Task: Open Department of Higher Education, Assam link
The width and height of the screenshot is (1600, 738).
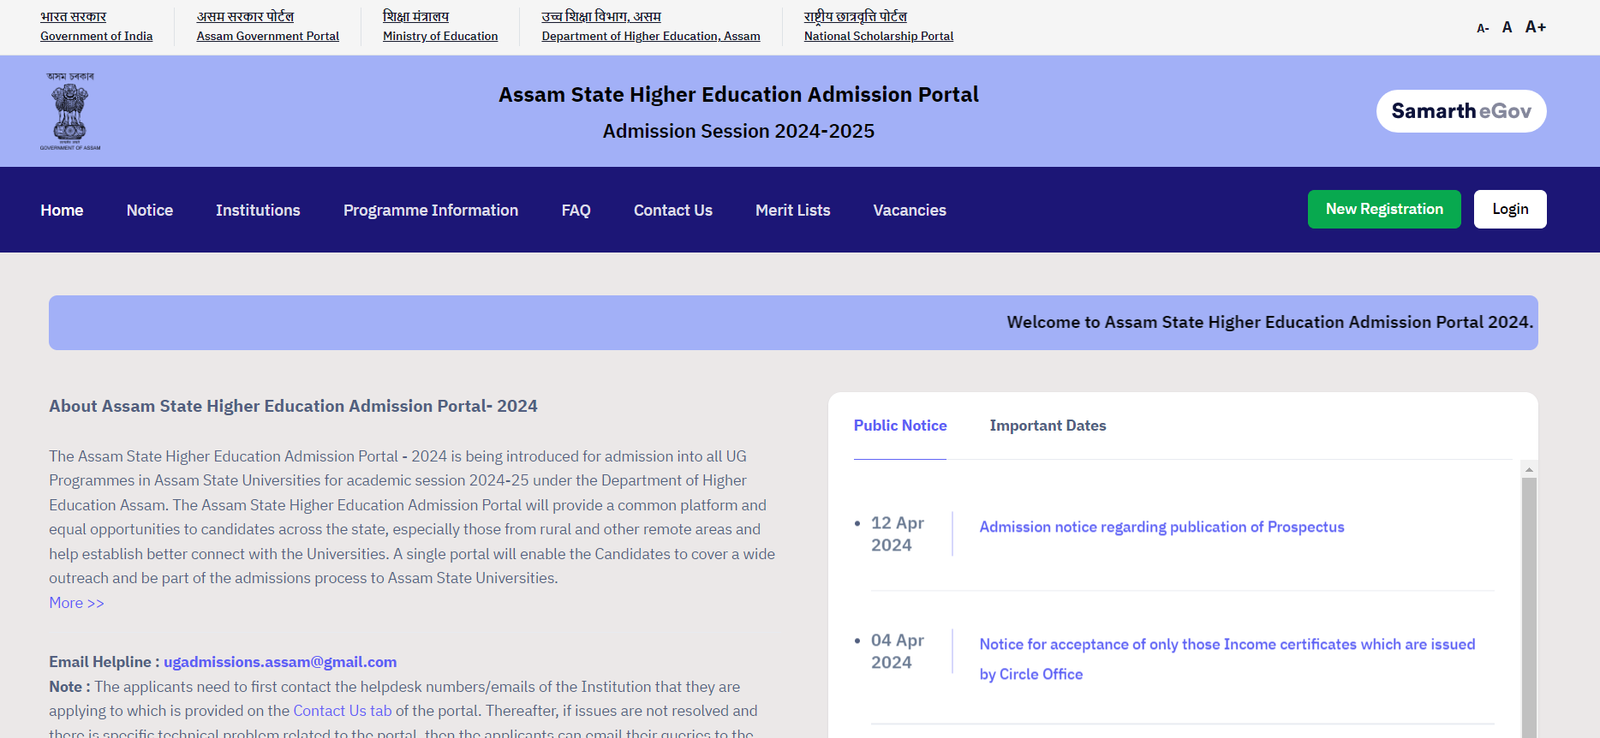Action: (651, 36)
